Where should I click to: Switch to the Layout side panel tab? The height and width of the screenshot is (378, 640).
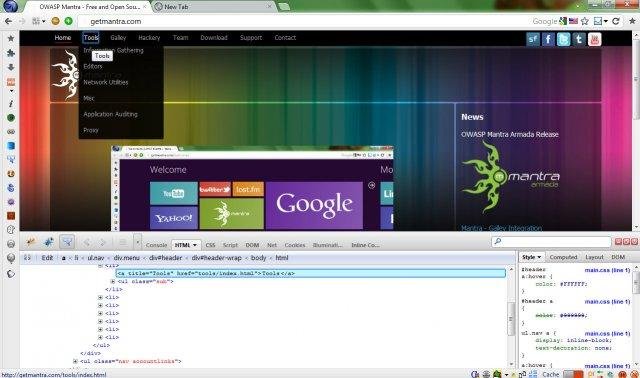[x=594, y=257]
